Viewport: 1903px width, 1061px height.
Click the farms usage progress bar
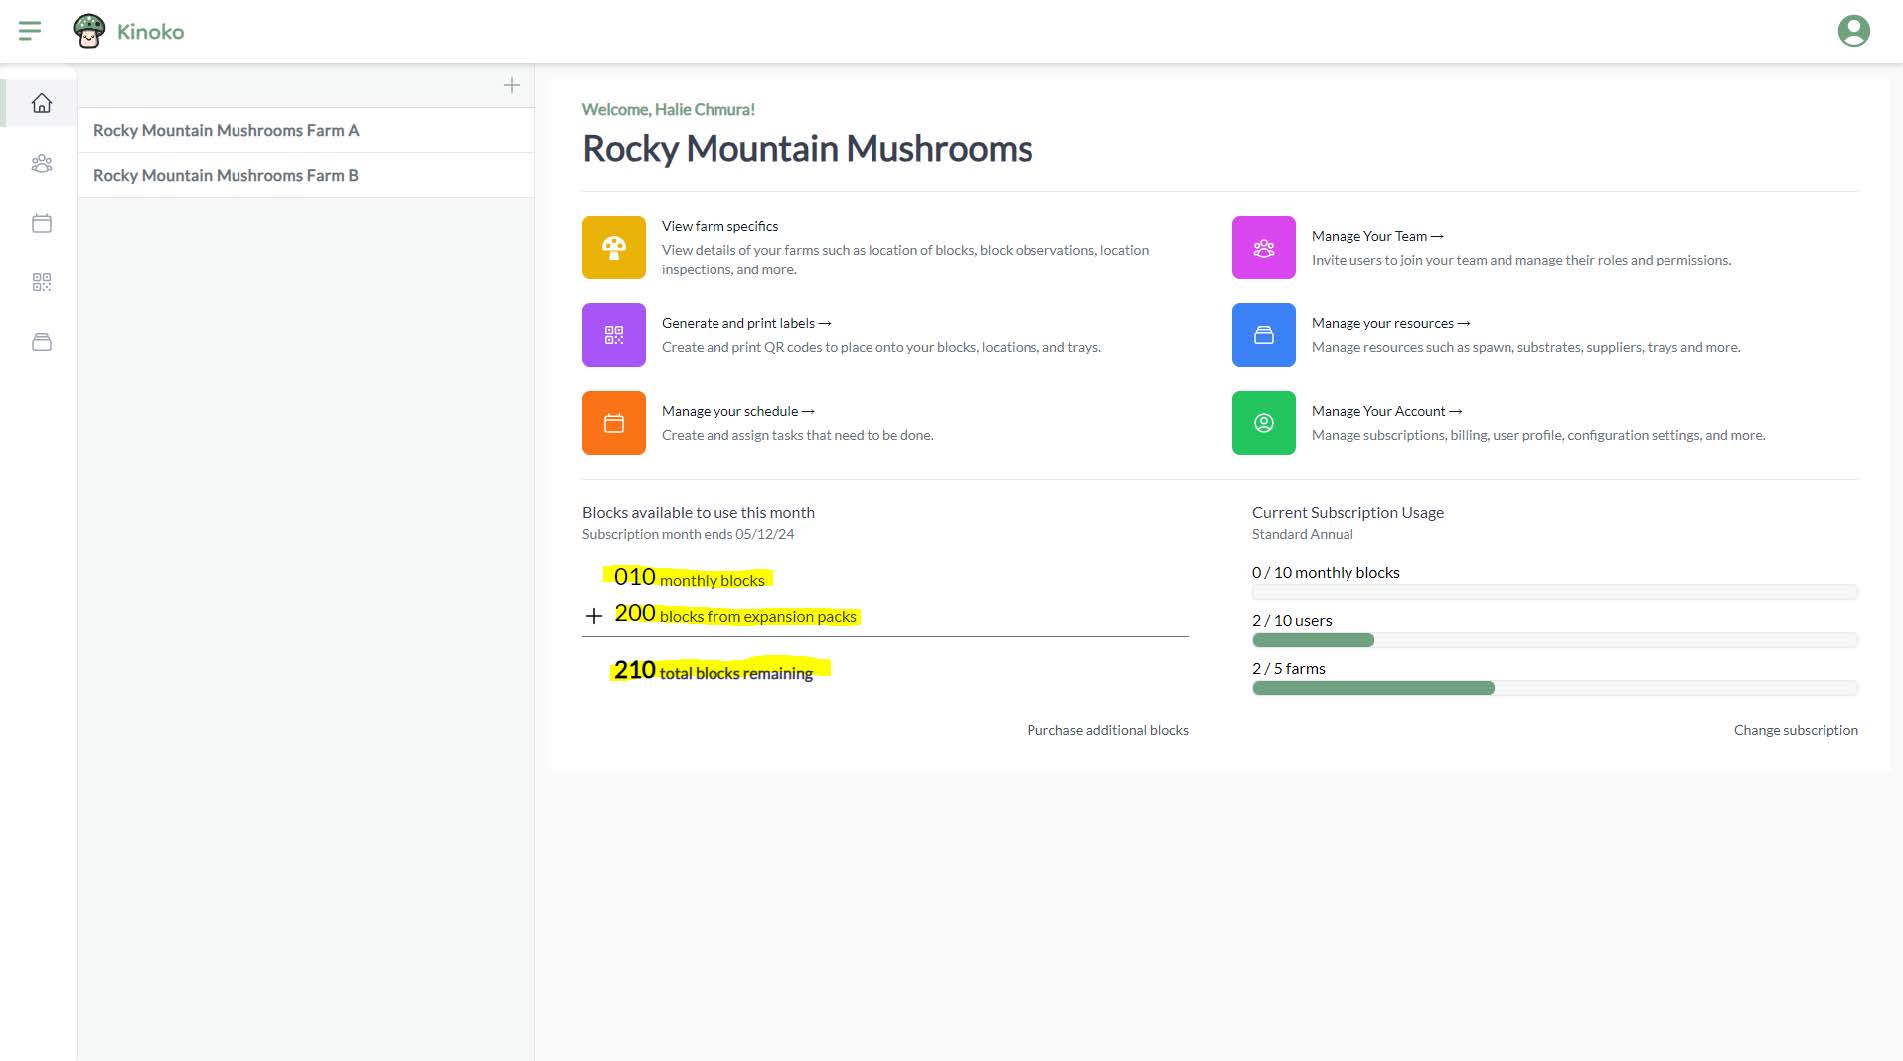(x=1554, y=688)
